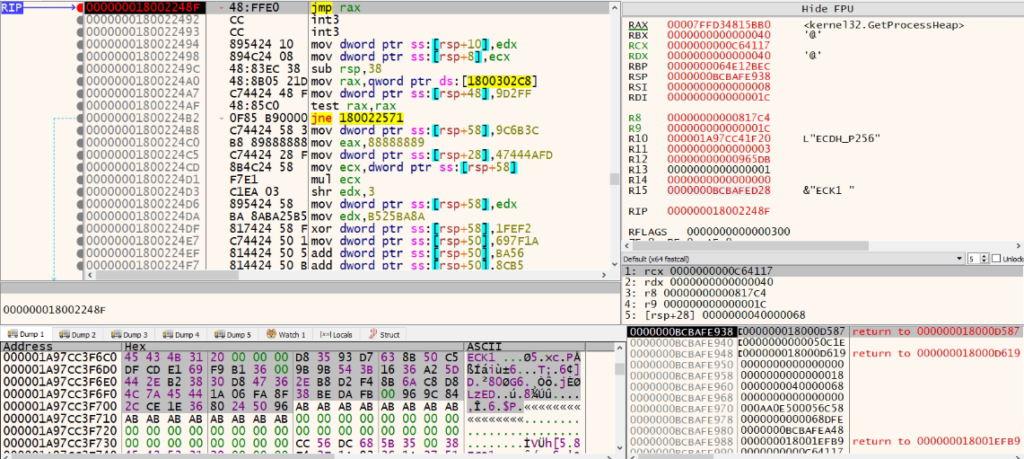This screenshot has width=1024, height=459.
Task: Toggle breakpoint dot at address 000000018002248F
Action: (x=80, y=8)
